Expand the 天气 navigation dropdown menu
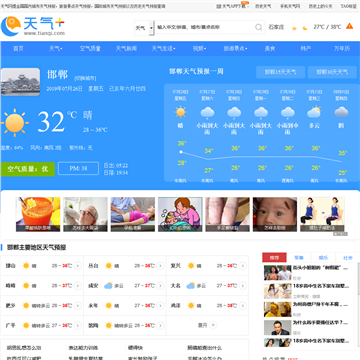This screenshot has width=360, height=360. tap(56, 49)
